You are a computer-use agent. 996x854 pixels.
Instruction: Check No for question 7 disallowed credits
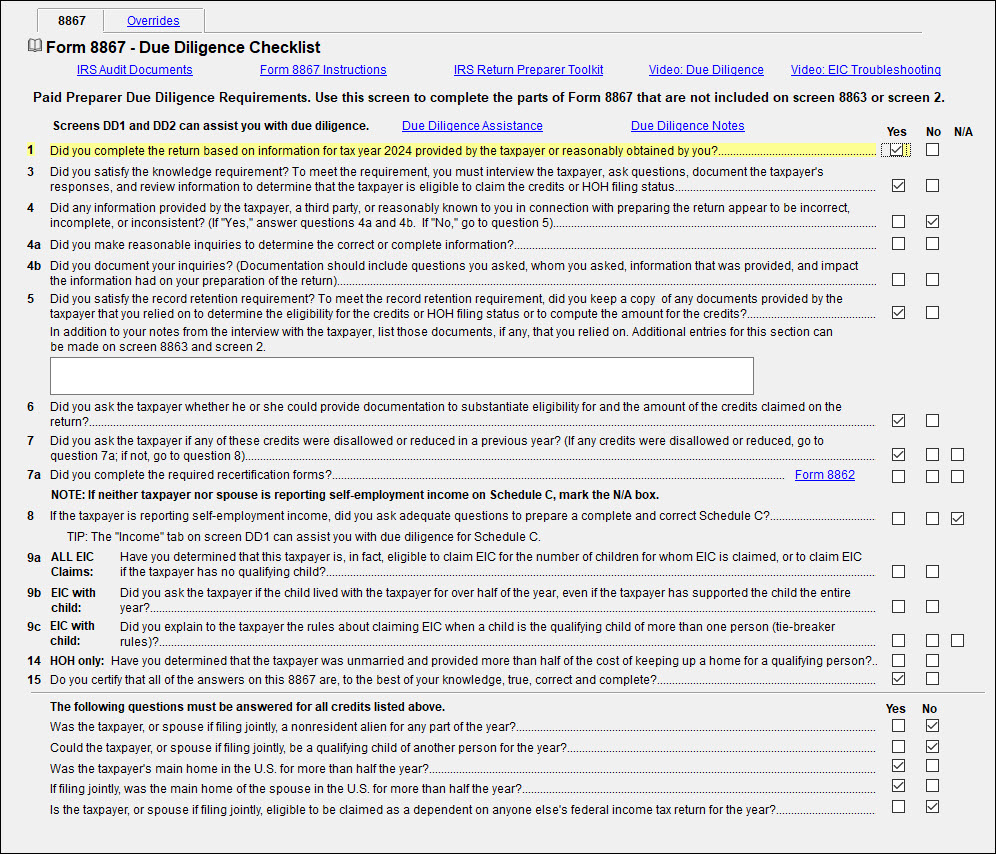coord(932,455)
